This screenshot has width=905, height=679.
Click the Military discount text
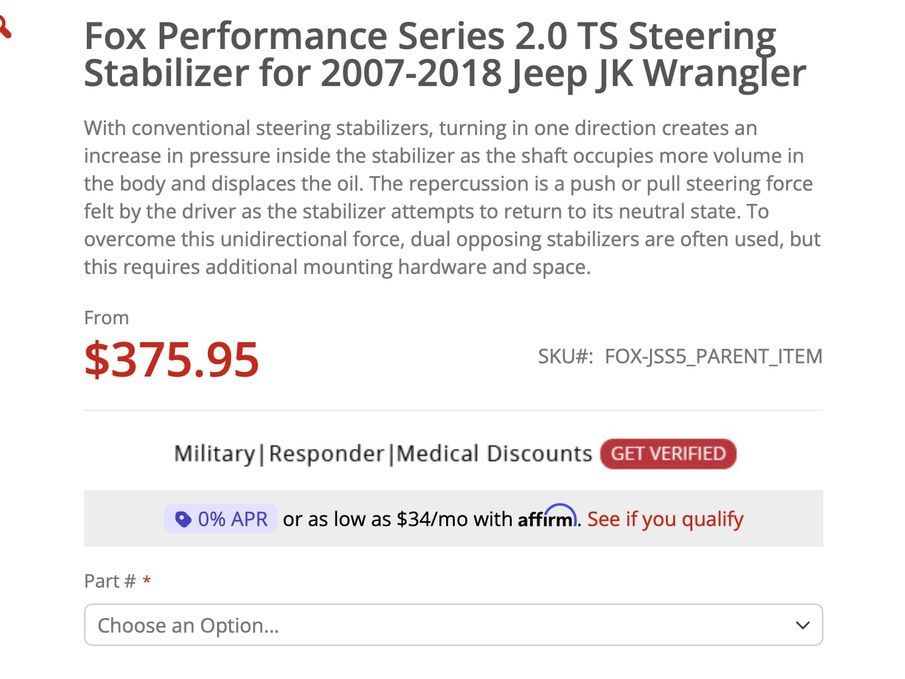pyautogui.click(x=214, y=454)
